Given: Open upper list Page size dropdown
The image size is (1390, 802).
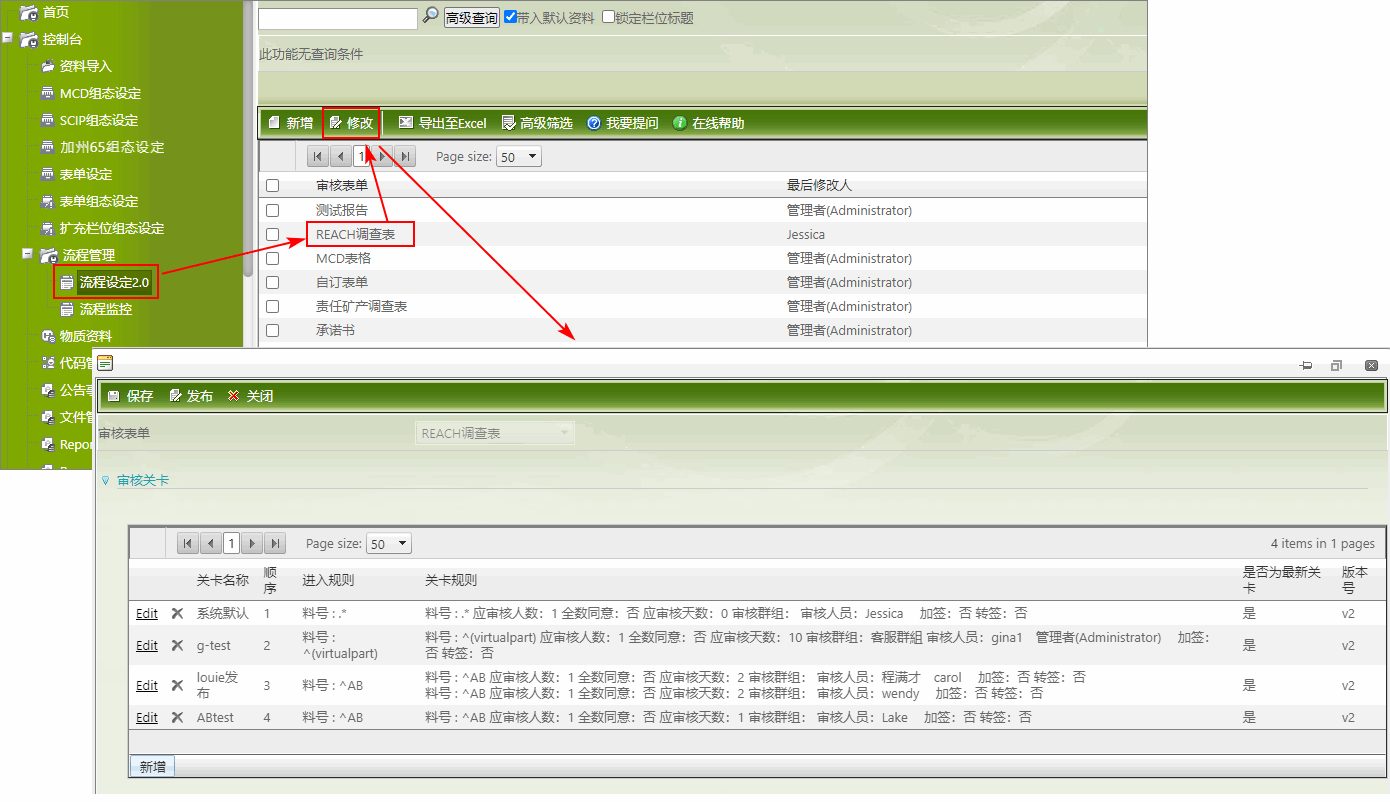Looking at the screenshot, I should (519, 157).
